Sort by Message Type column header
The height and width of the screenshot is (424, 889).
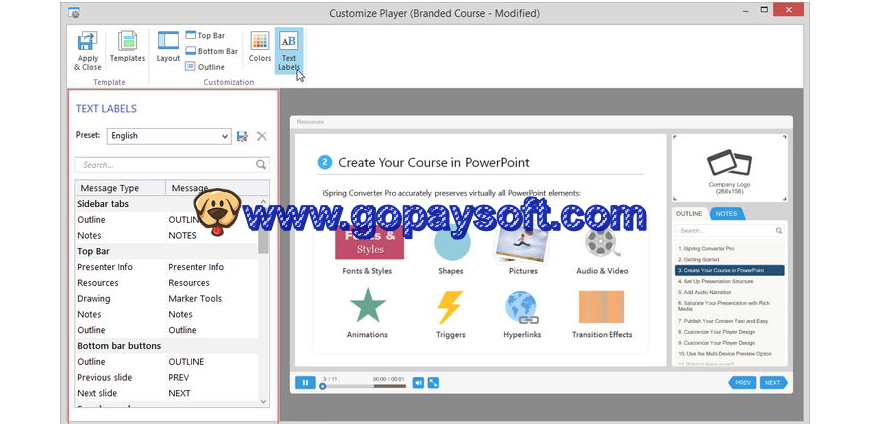click(120, 188)
